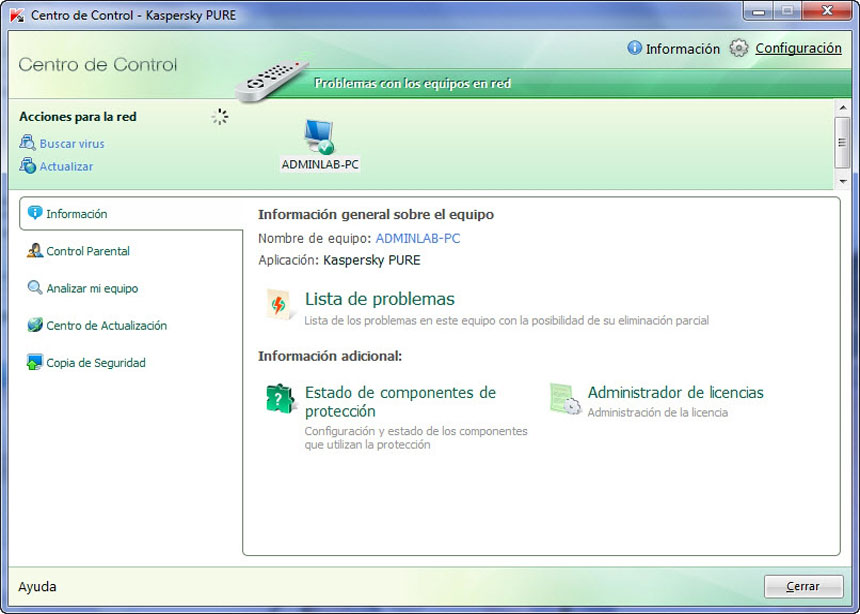Click the ADMINLAB-PC label under computer icon
The width and height of the screenshot is (860, 614).
pyautogui.click(x=320, y=164)
